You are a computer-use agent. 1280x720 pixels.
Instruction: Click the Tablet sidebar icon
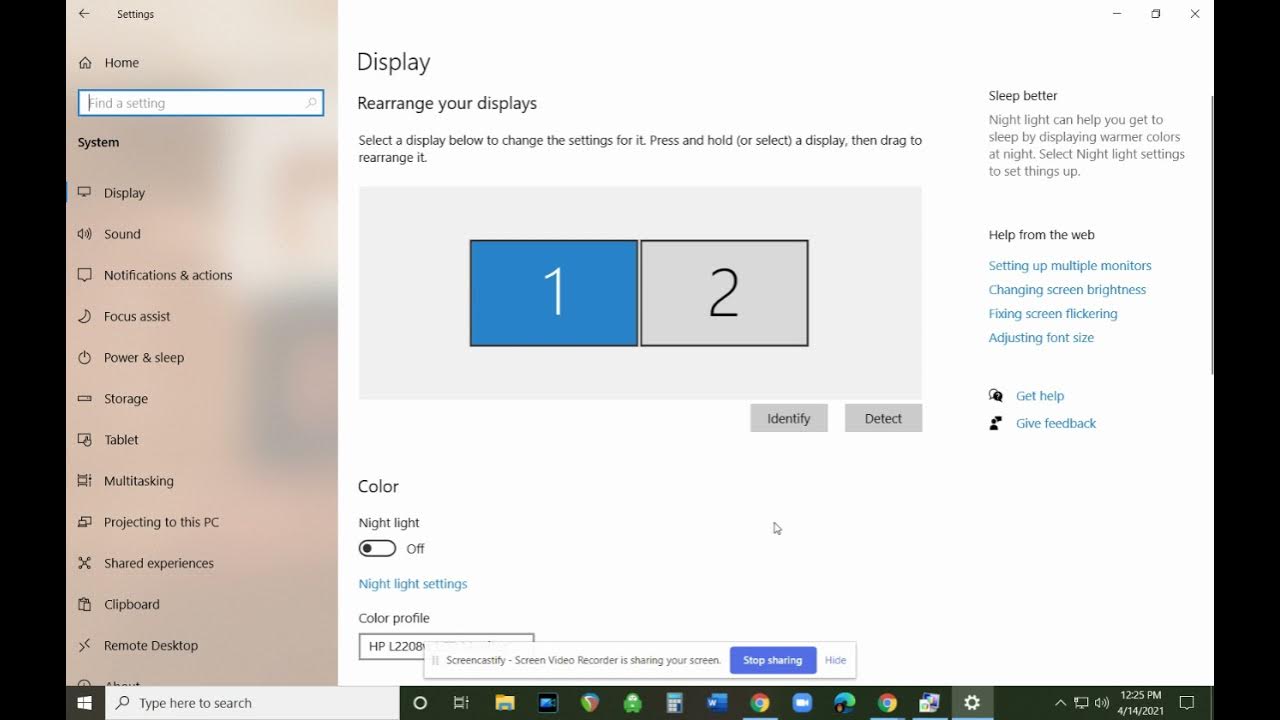pos(84,439)
